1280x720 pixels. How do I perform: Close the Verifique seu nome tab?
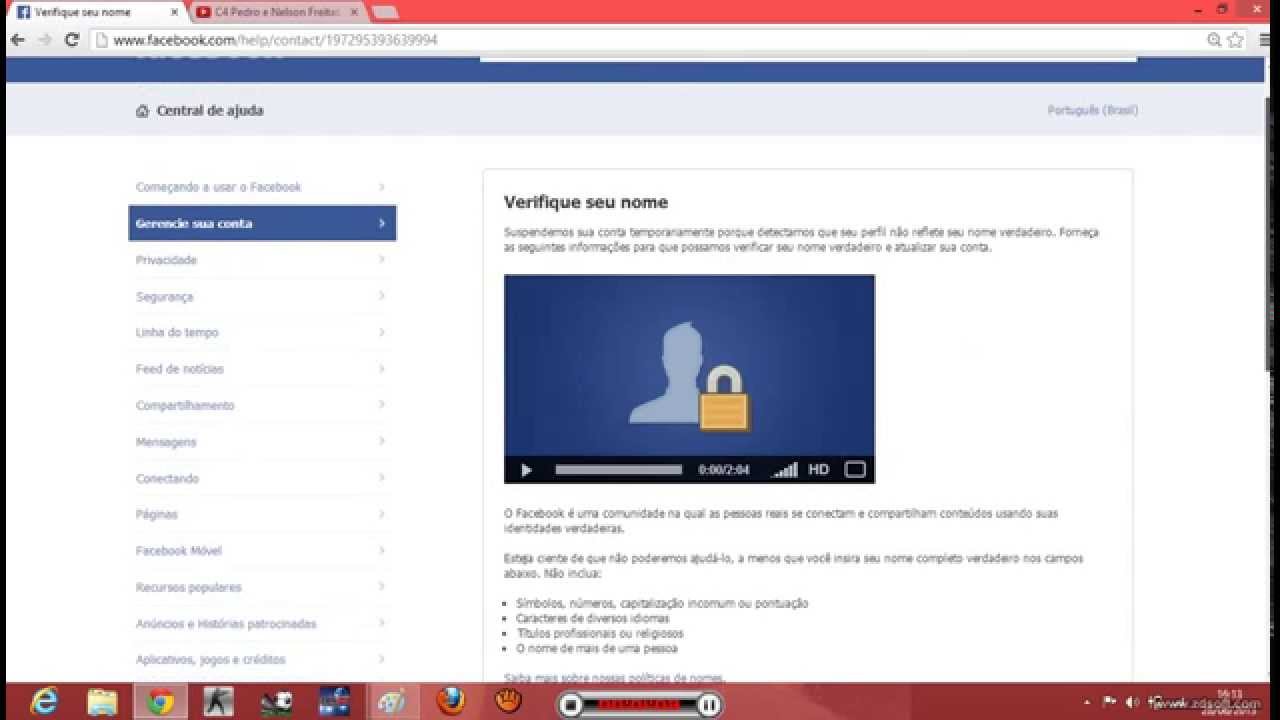tap(174, 12)
